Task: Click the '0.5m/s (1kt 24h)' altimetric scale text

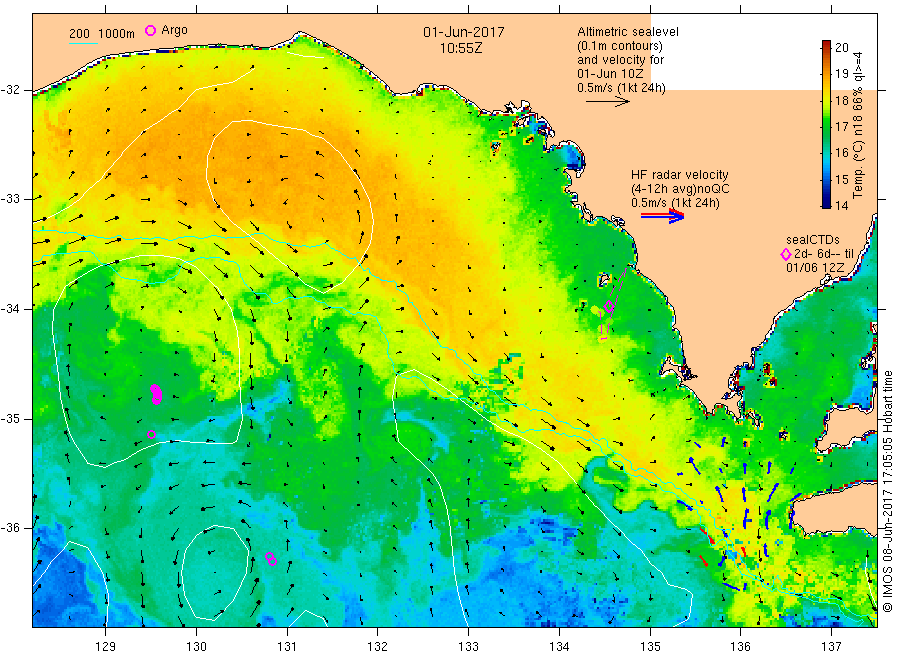Action: coord(622,88)
